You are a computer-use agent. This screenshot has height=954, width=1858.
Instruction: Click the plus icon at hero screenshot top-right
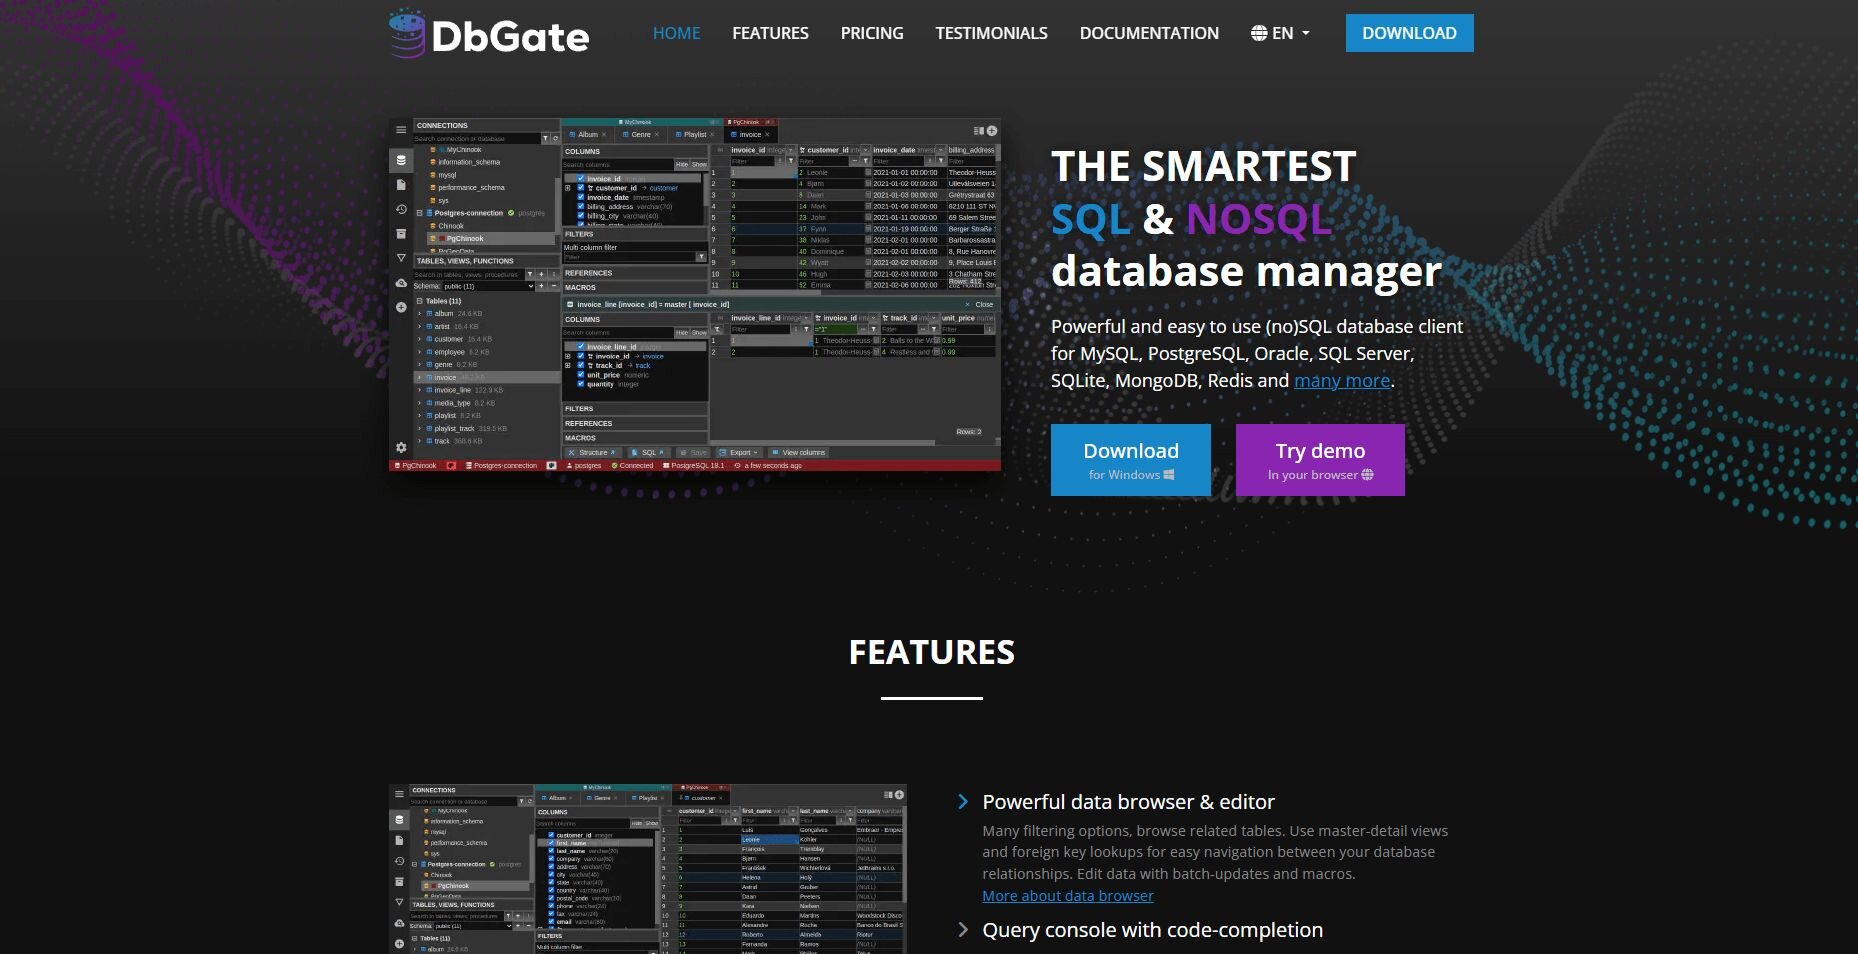(992, 131)
